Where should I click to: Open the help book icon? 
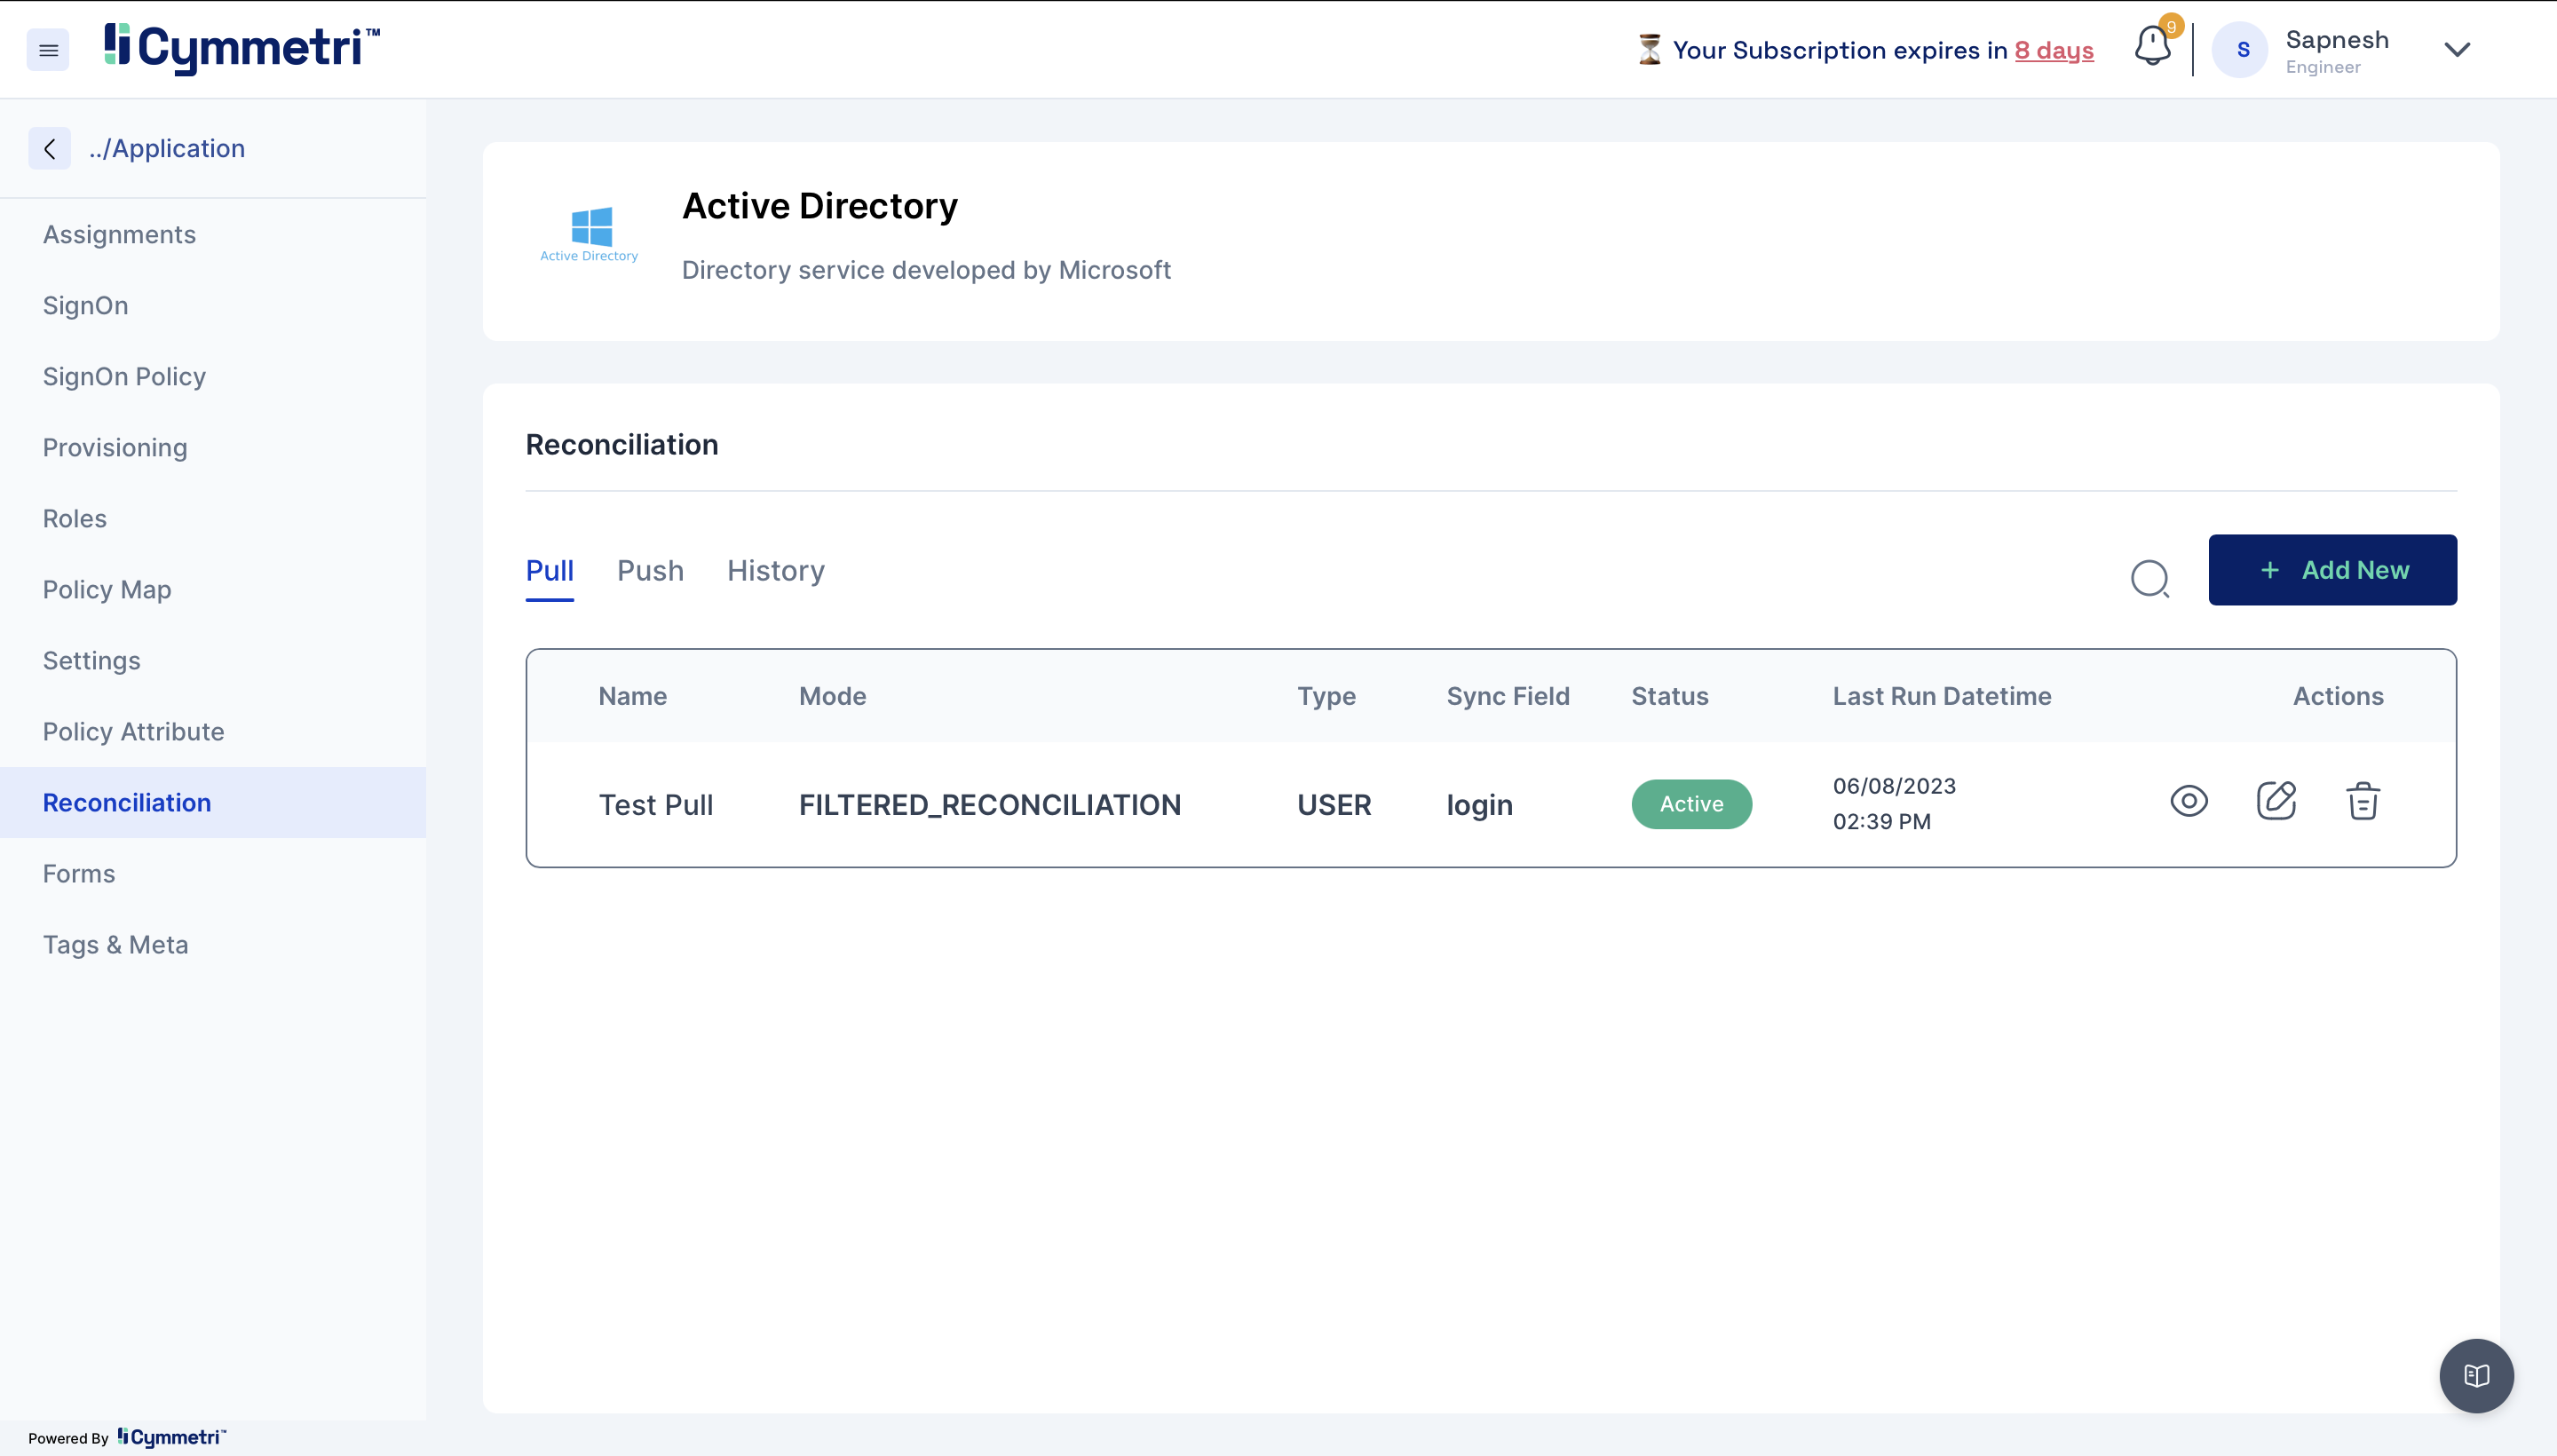(2476, 1376)
